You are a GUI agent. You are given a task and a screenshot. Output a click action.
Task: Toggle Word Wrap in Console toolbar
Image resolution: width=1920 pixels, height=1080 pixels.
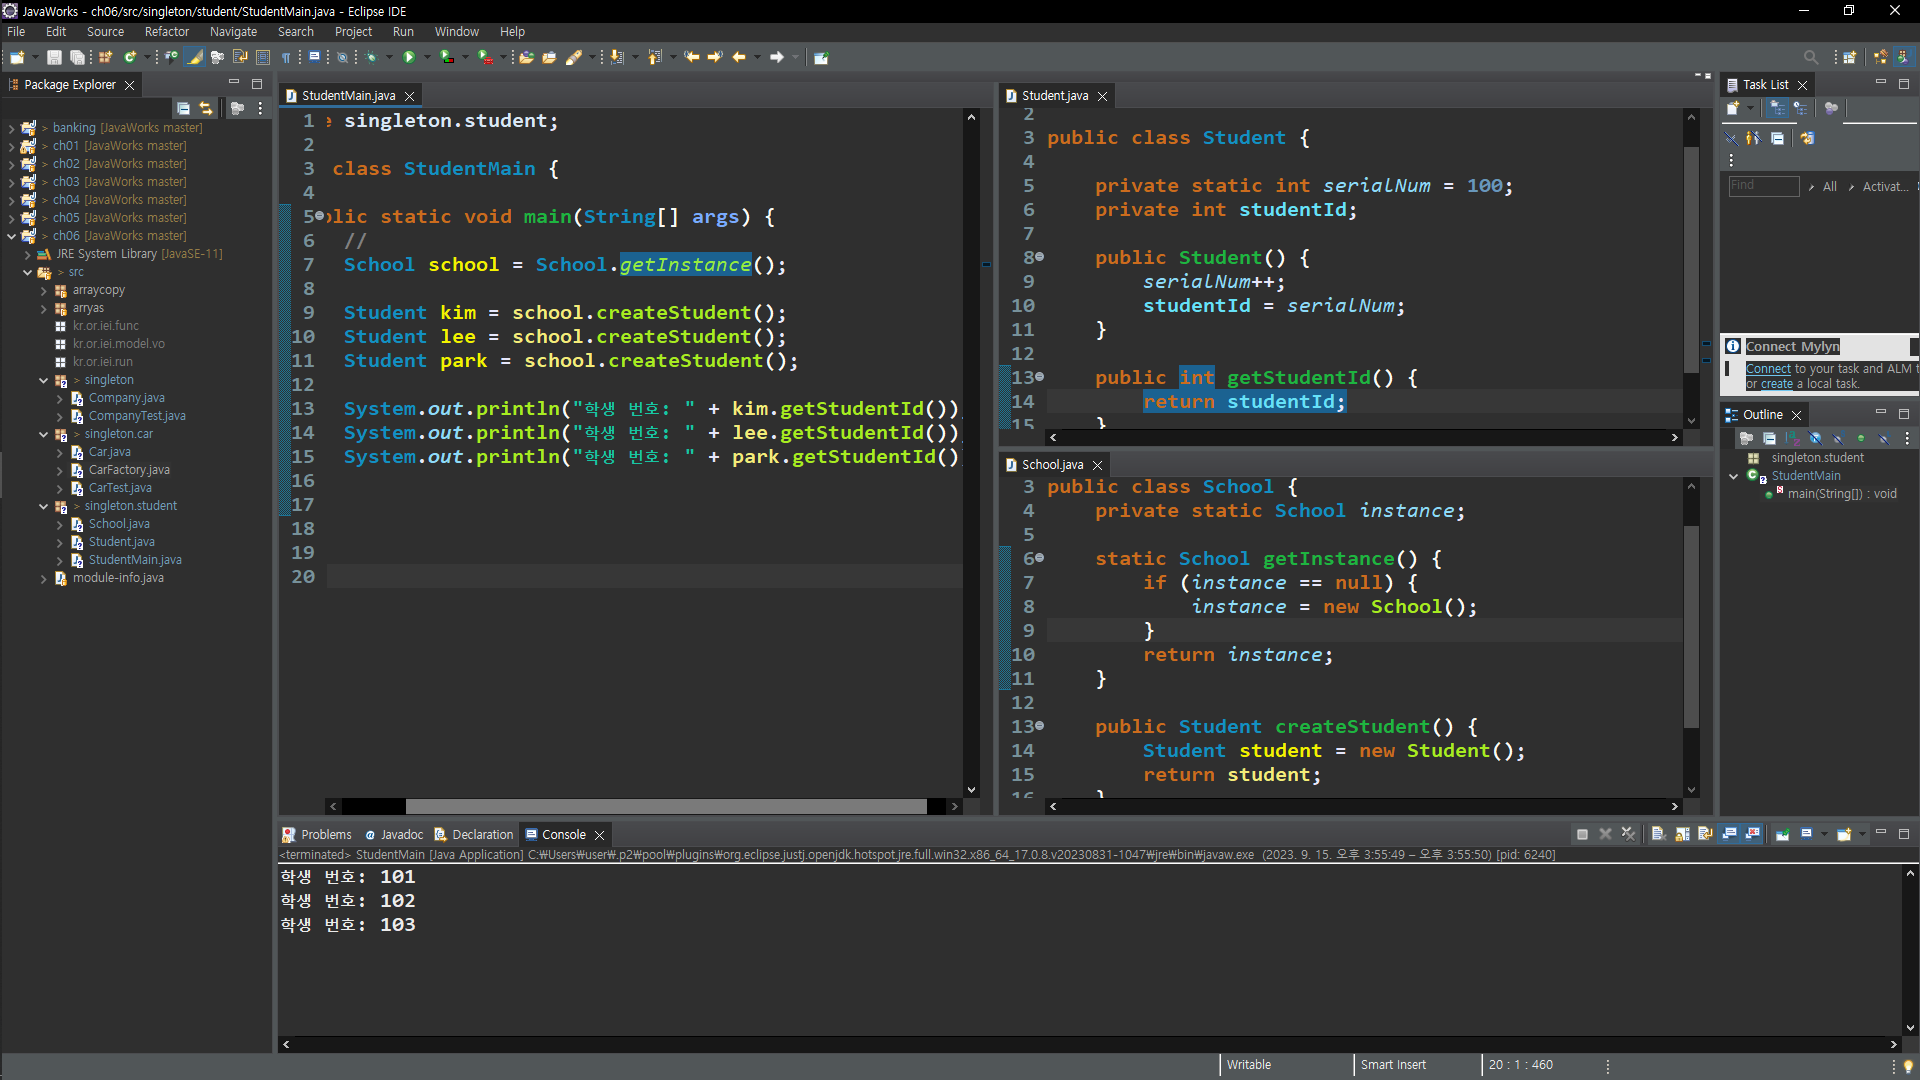click(x=1705, y=834)
